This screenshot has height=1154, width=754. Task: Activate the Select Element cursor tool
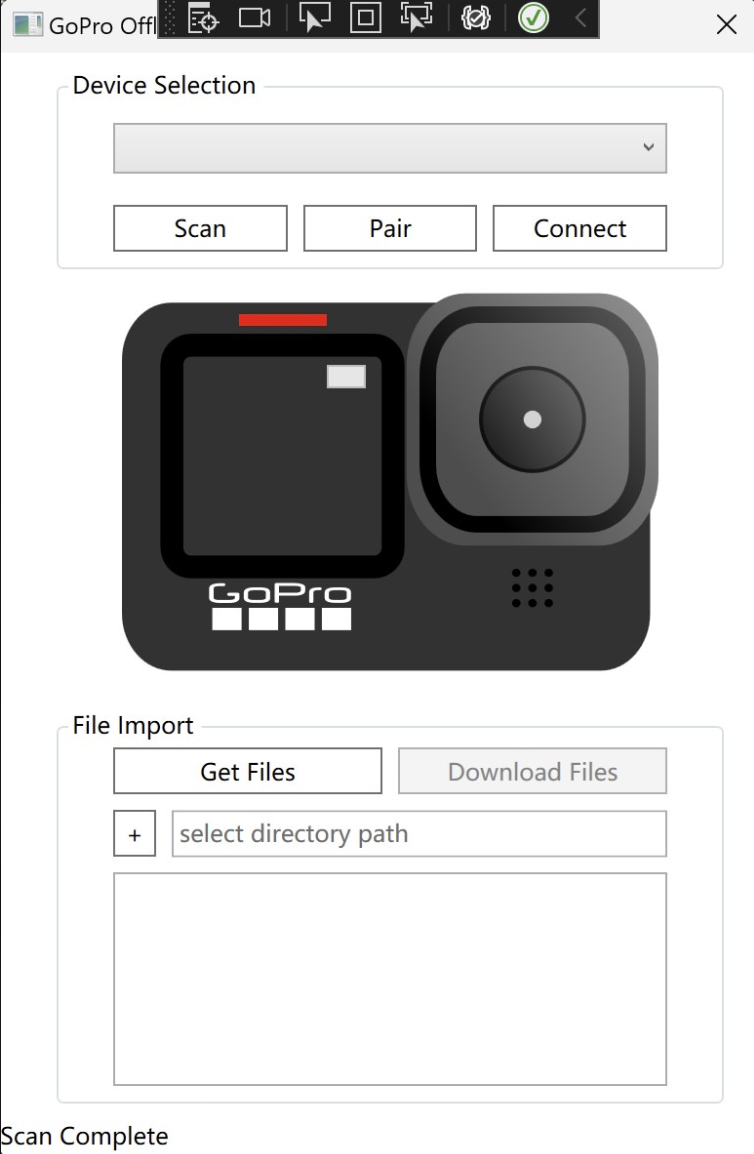coord(314,18)
